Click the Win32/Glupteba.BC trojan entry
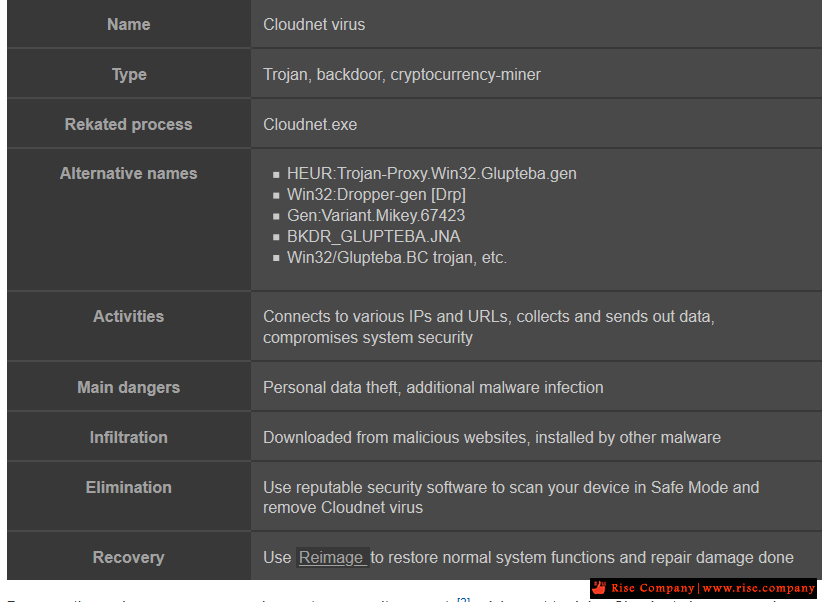828x602 pixels. [397, 257]
